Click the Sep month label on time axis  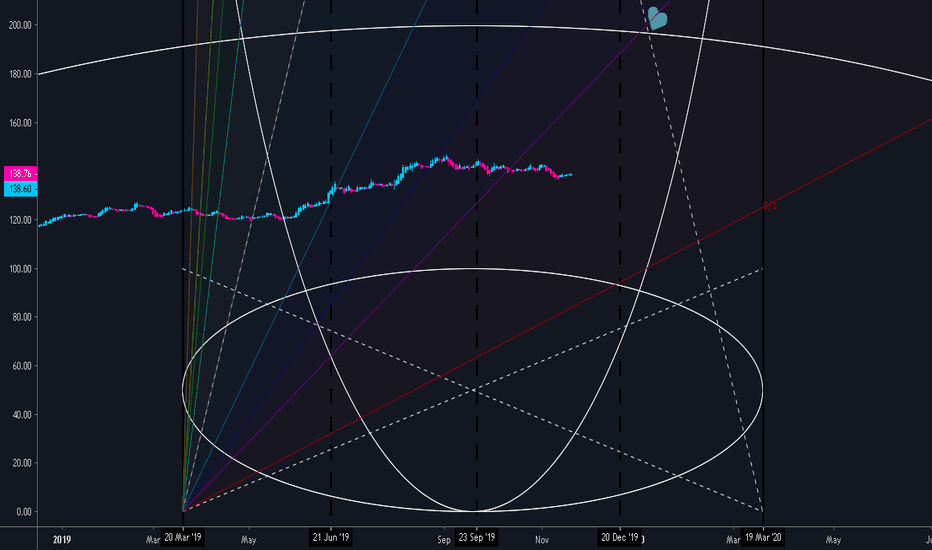coord(444,540)
